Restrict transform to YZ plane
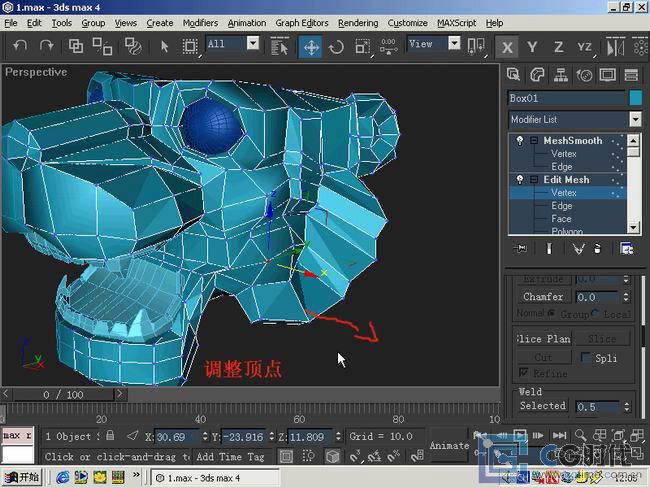This screenshot has height=488, width=650. pos(585,46)
